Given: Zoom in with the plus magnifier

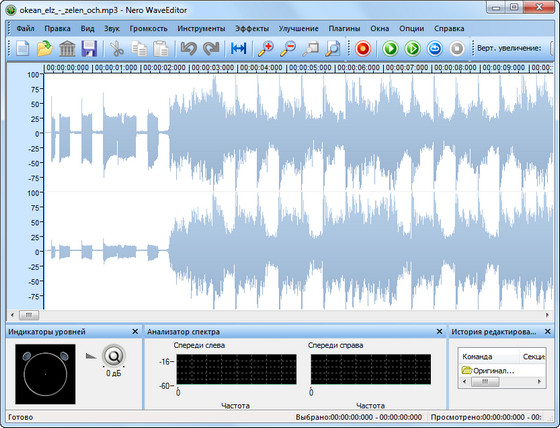Looking at the screenshot, I should click(266, 49).
